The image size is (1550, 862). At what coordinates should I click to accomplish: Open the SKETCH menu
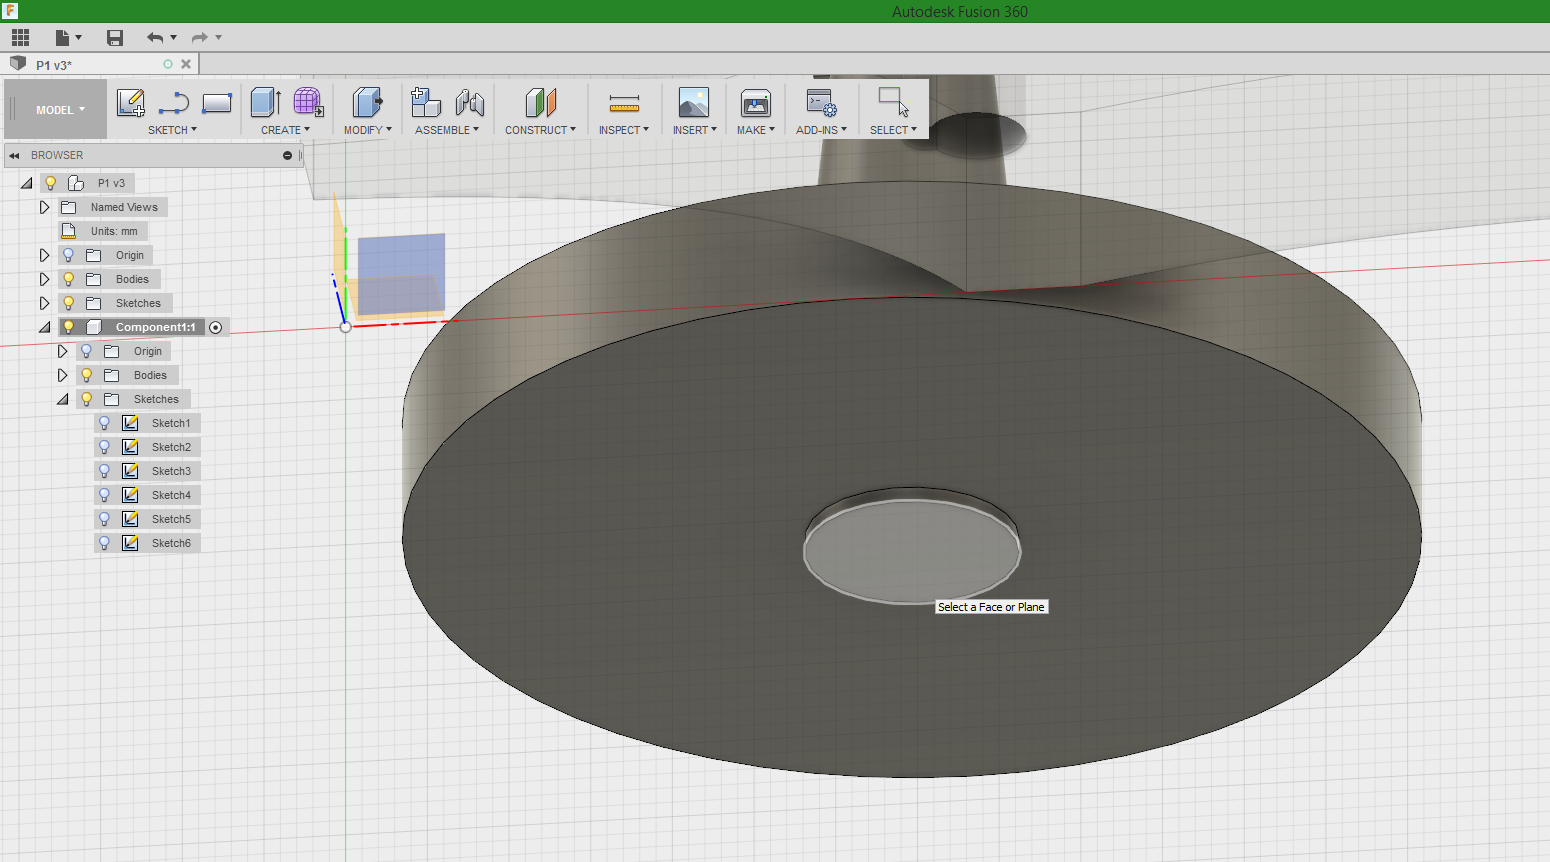click(172, 130)
